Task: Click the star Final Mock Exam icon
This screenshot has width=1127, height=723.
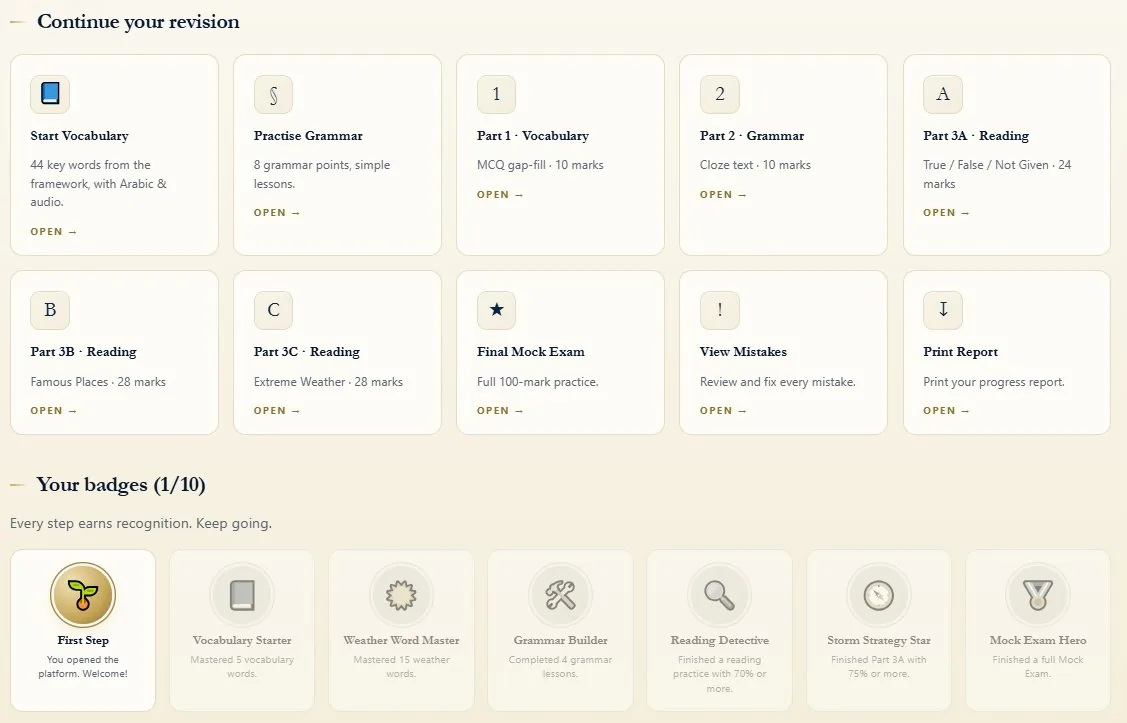Action: coord(497,310)
